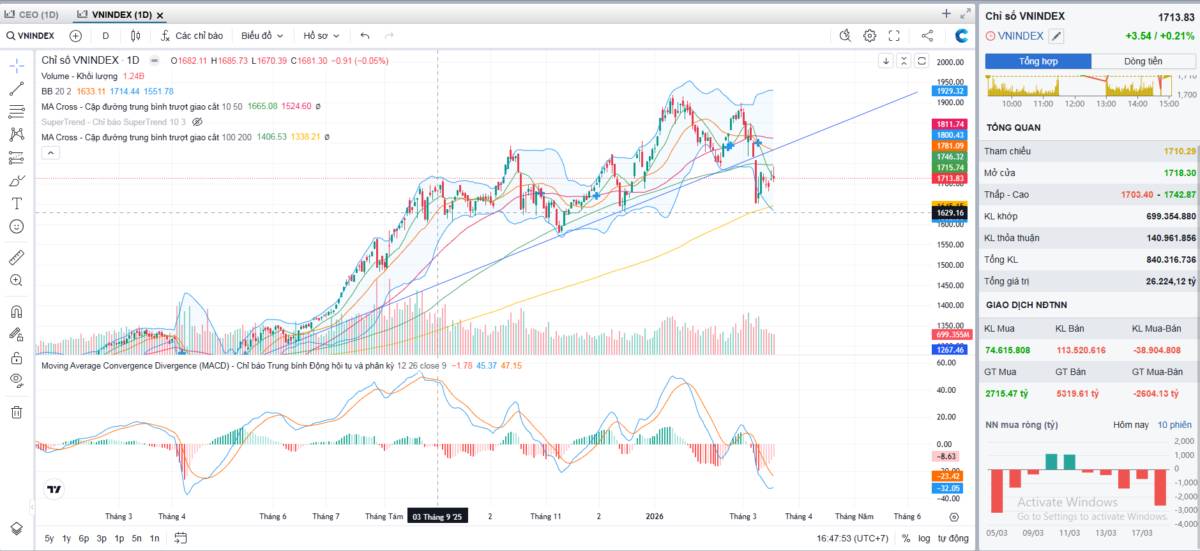
Task: Select the crosshair cursor tool
Action: coord(16,66)
